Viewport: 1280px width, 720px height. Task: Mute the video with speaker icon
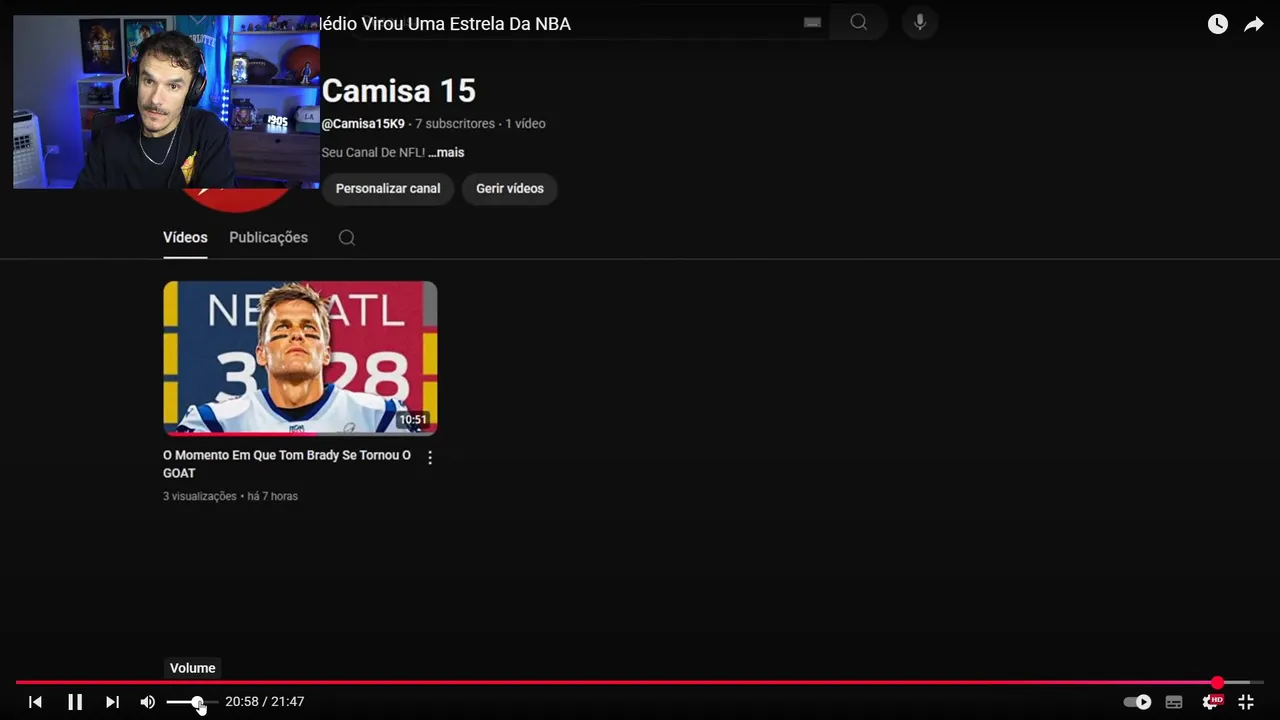point(148,702)
